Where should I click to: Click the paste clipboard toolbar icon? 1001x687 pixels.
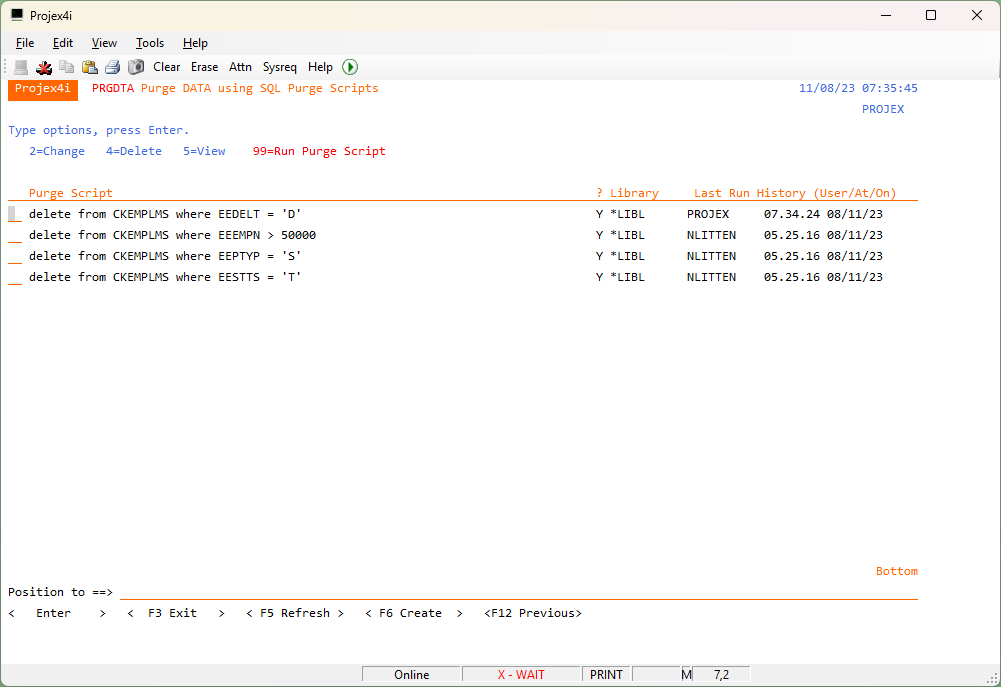tap(89, 67)
